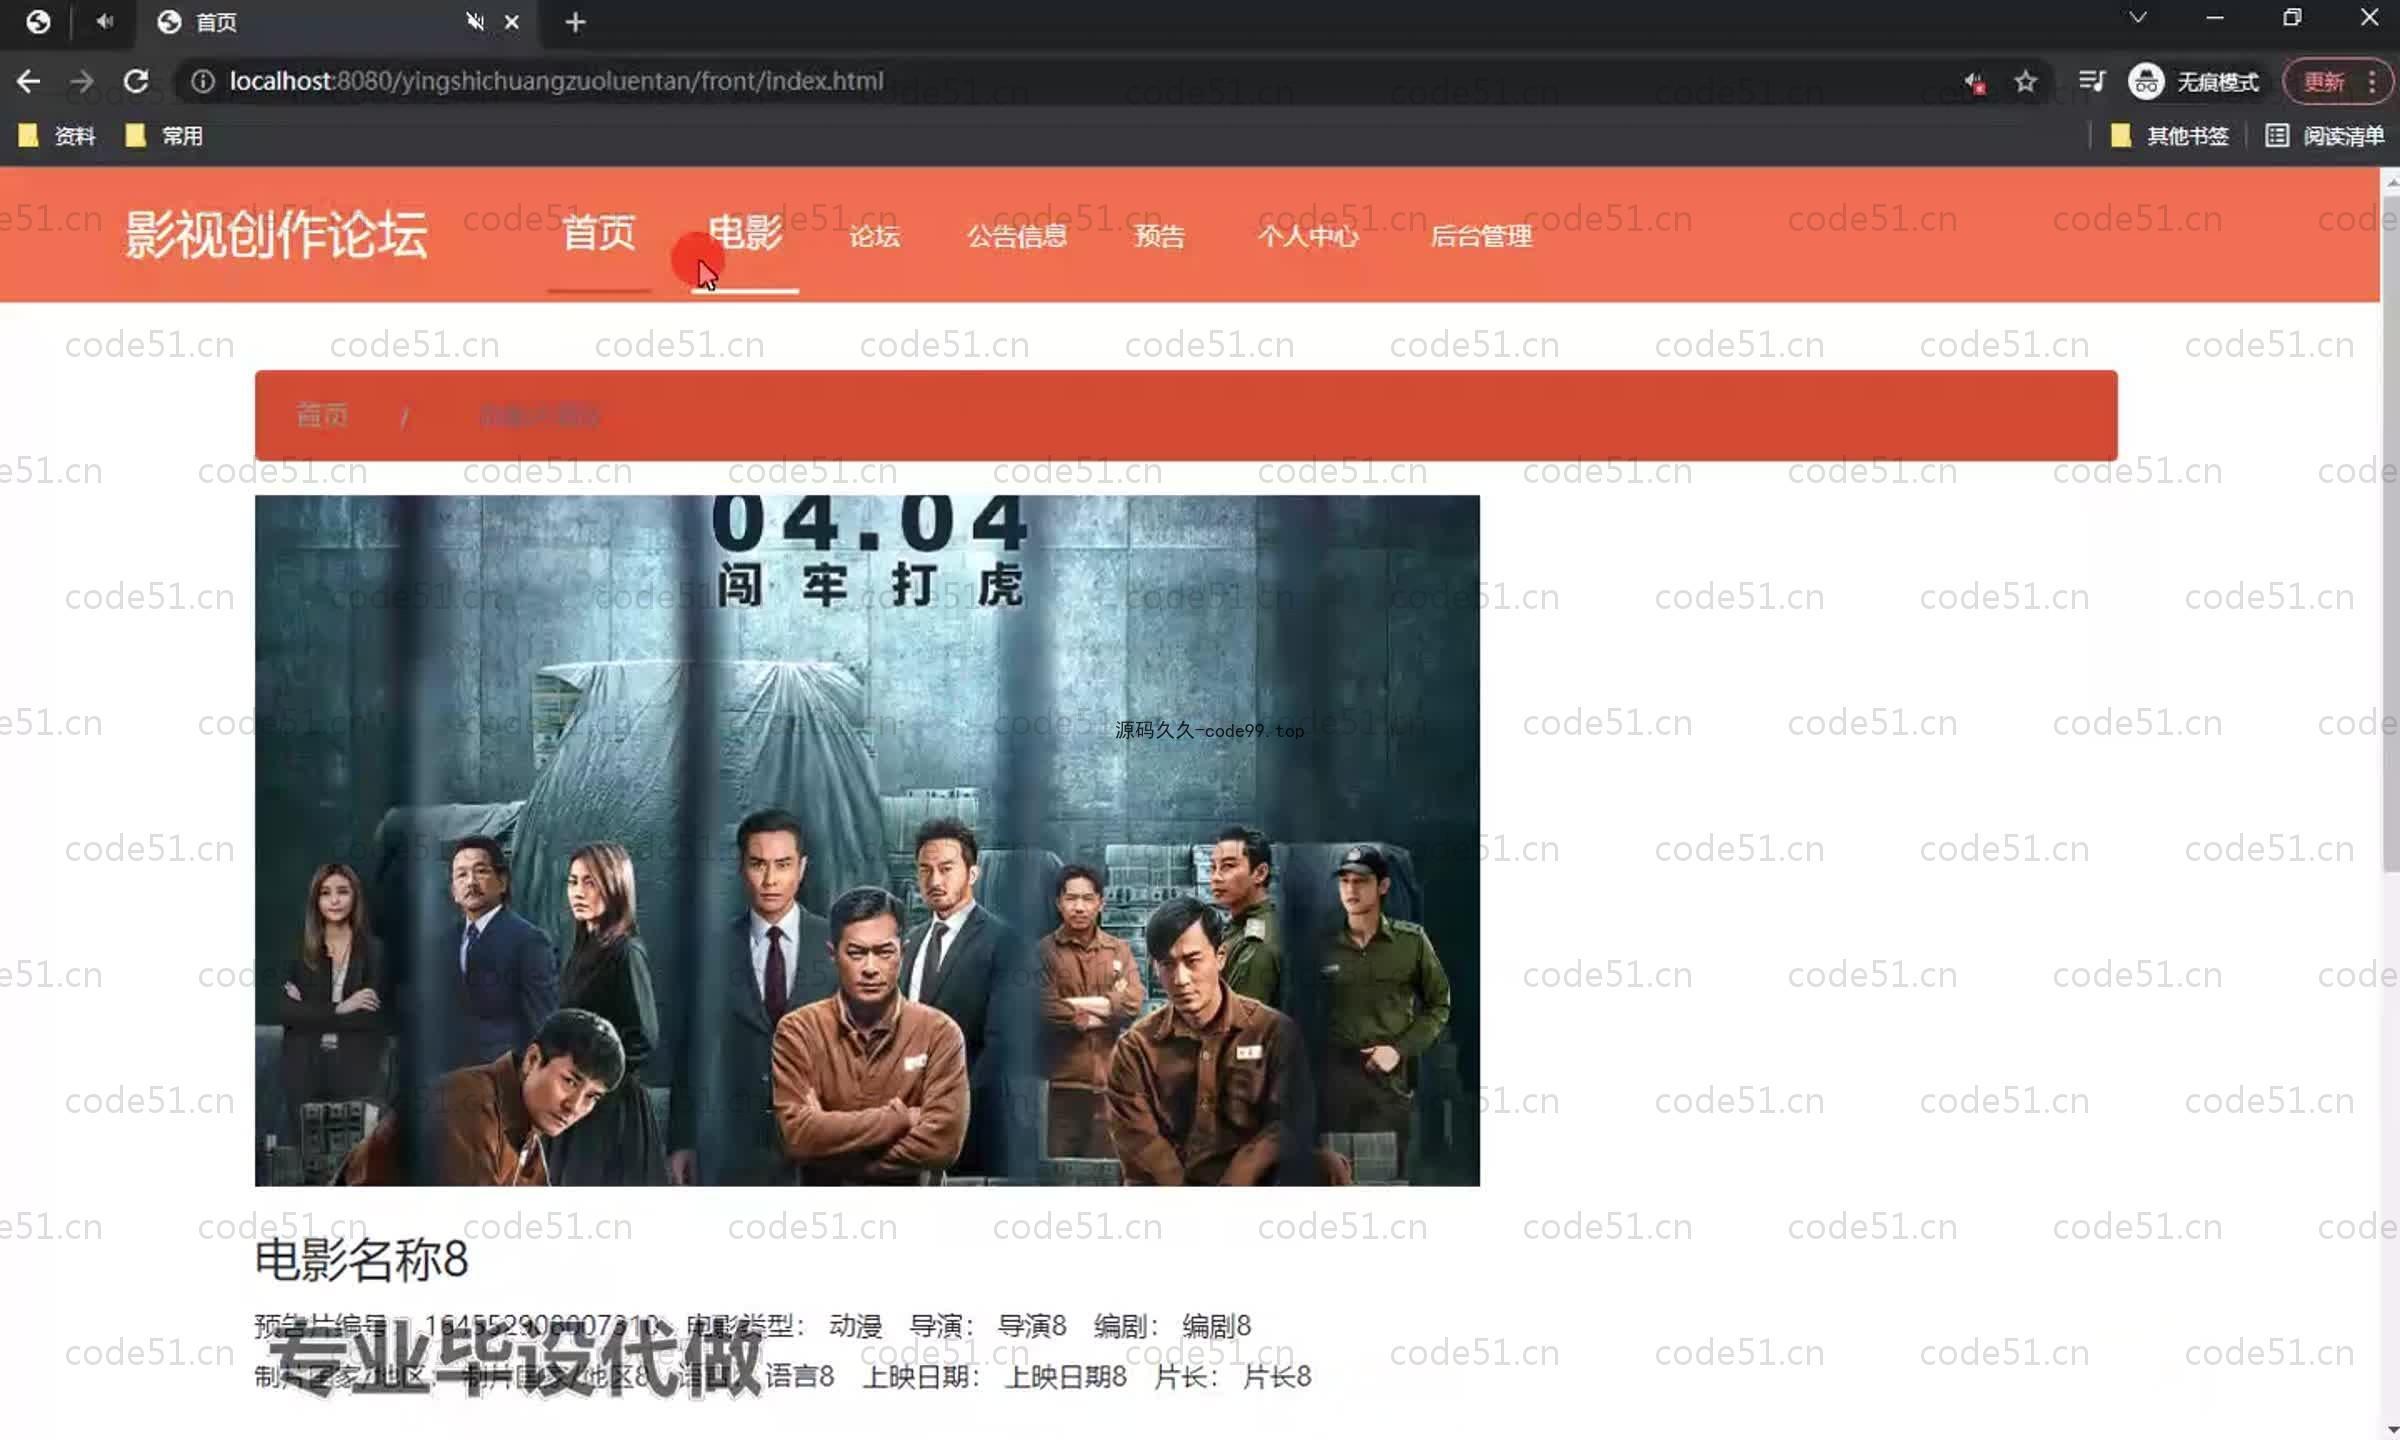
Task: Close the 首页 browser tab
Action: (x=511, y=22)
